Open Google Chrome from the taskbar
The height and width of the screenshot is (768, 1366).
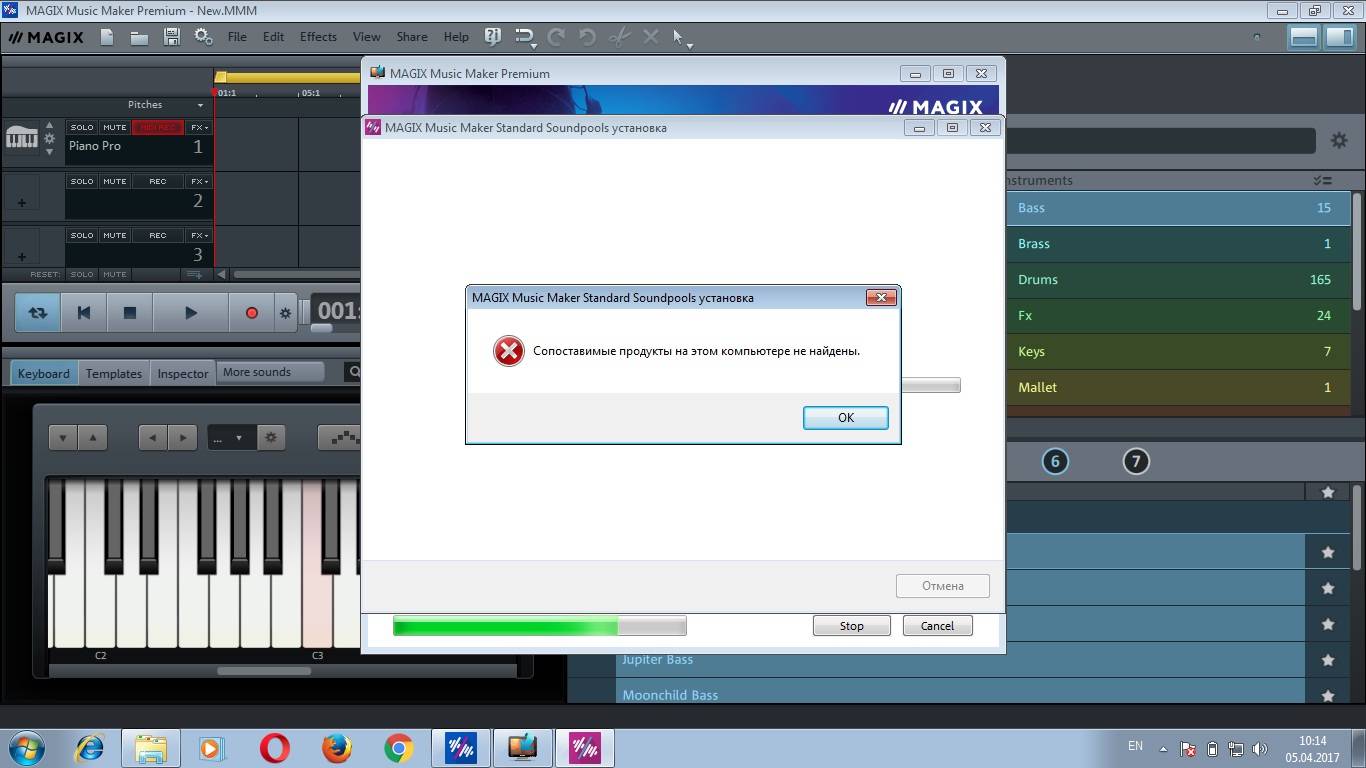click(398, 748)
